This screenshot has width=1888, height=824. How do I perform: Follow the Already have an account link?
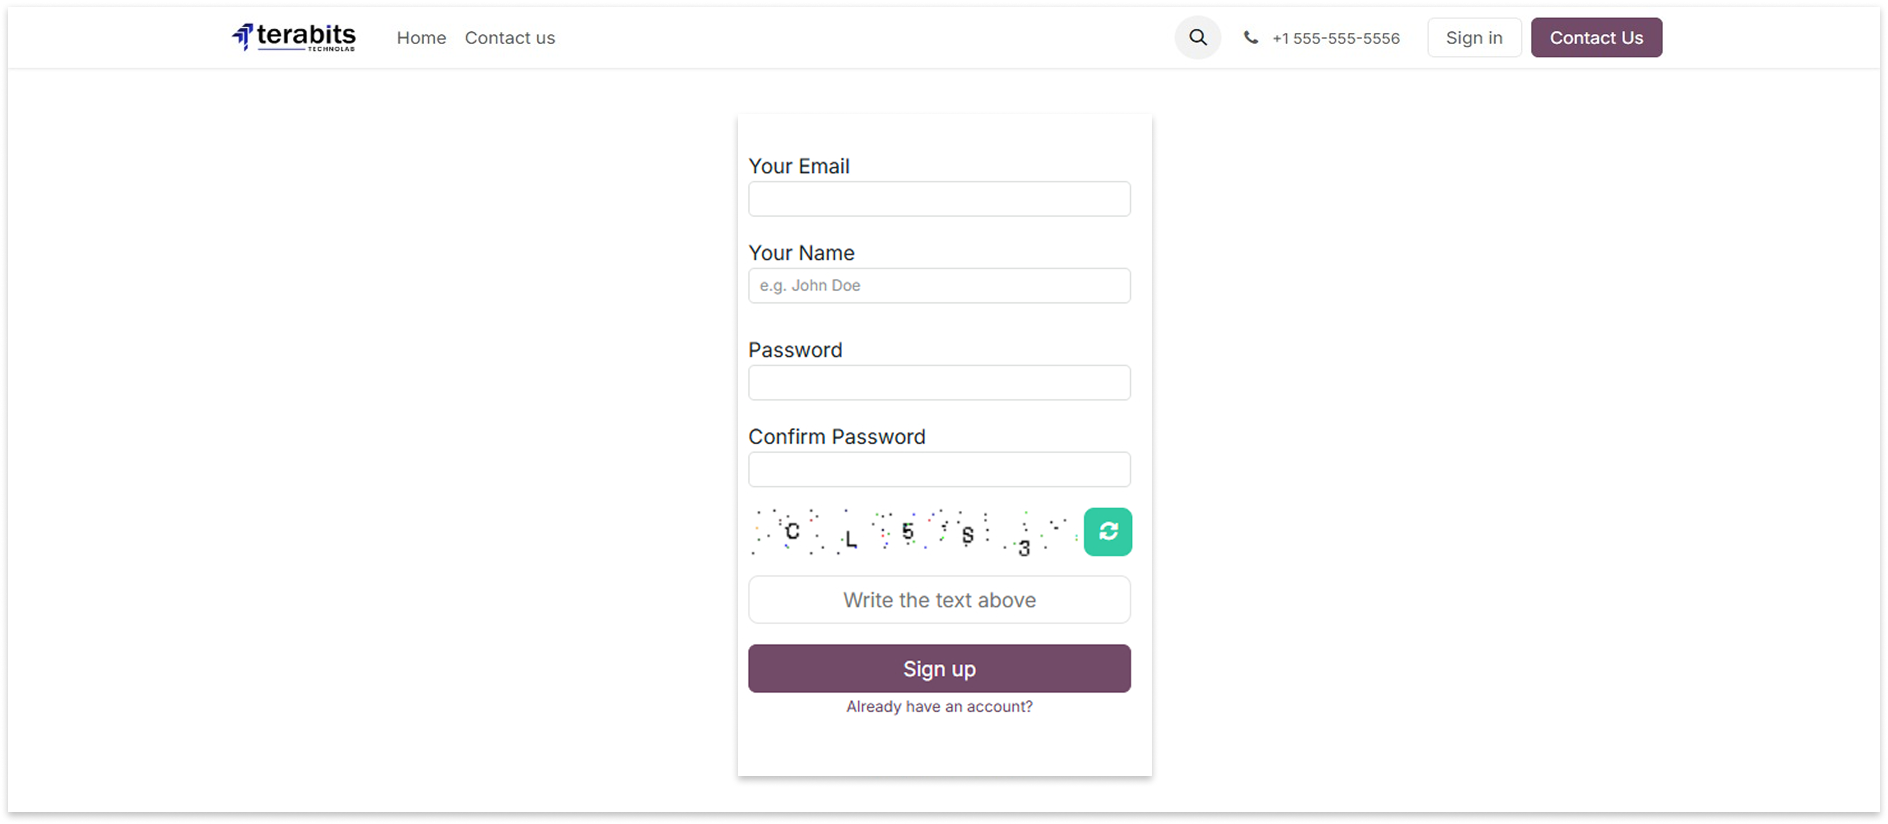click(x=939, y=707)
